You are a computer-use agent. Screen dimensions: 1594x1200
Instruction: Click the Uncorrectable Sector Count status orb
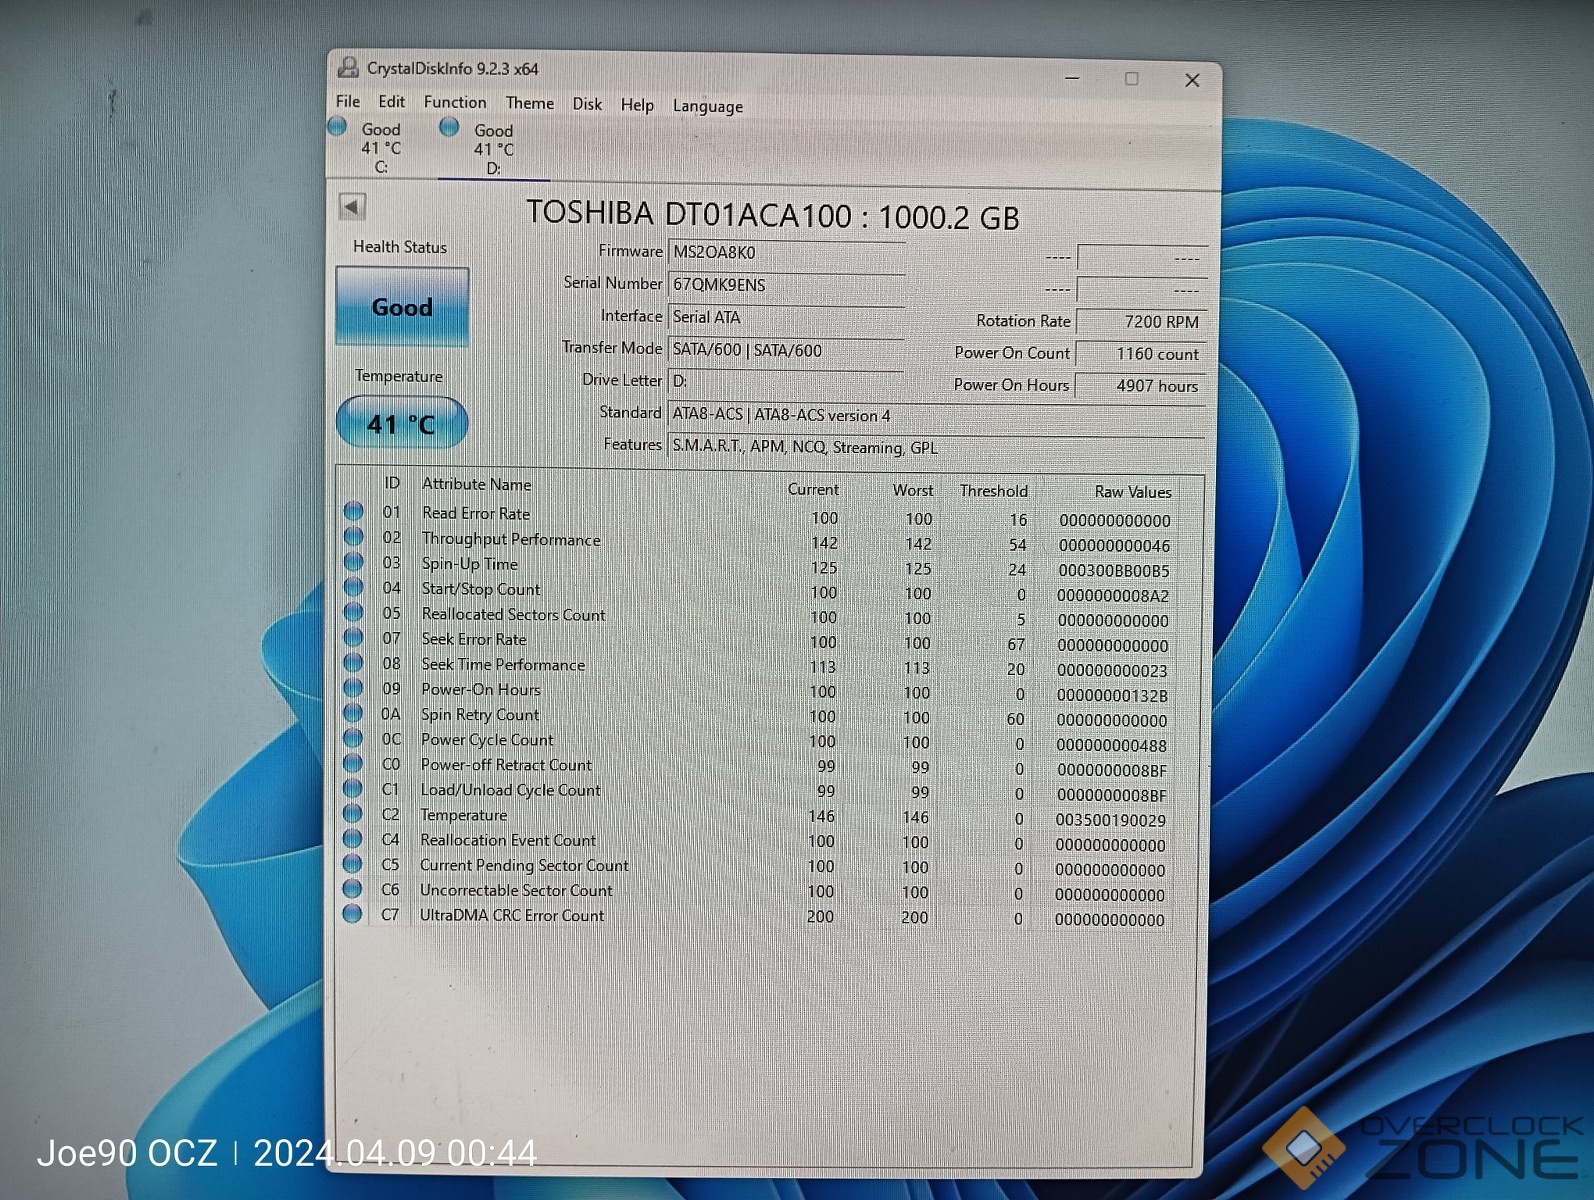pyautogui.click(x=353, y=888)
